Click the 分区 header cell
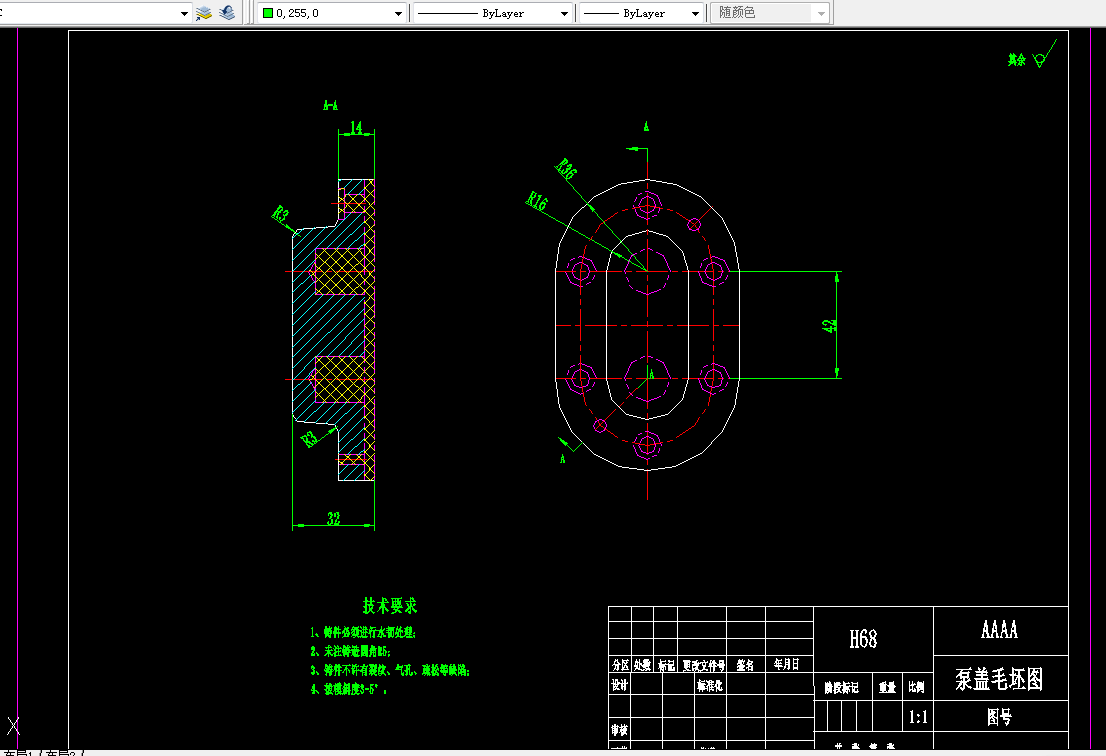Viewport: 1106px width, 756px height. coord(620,665)
